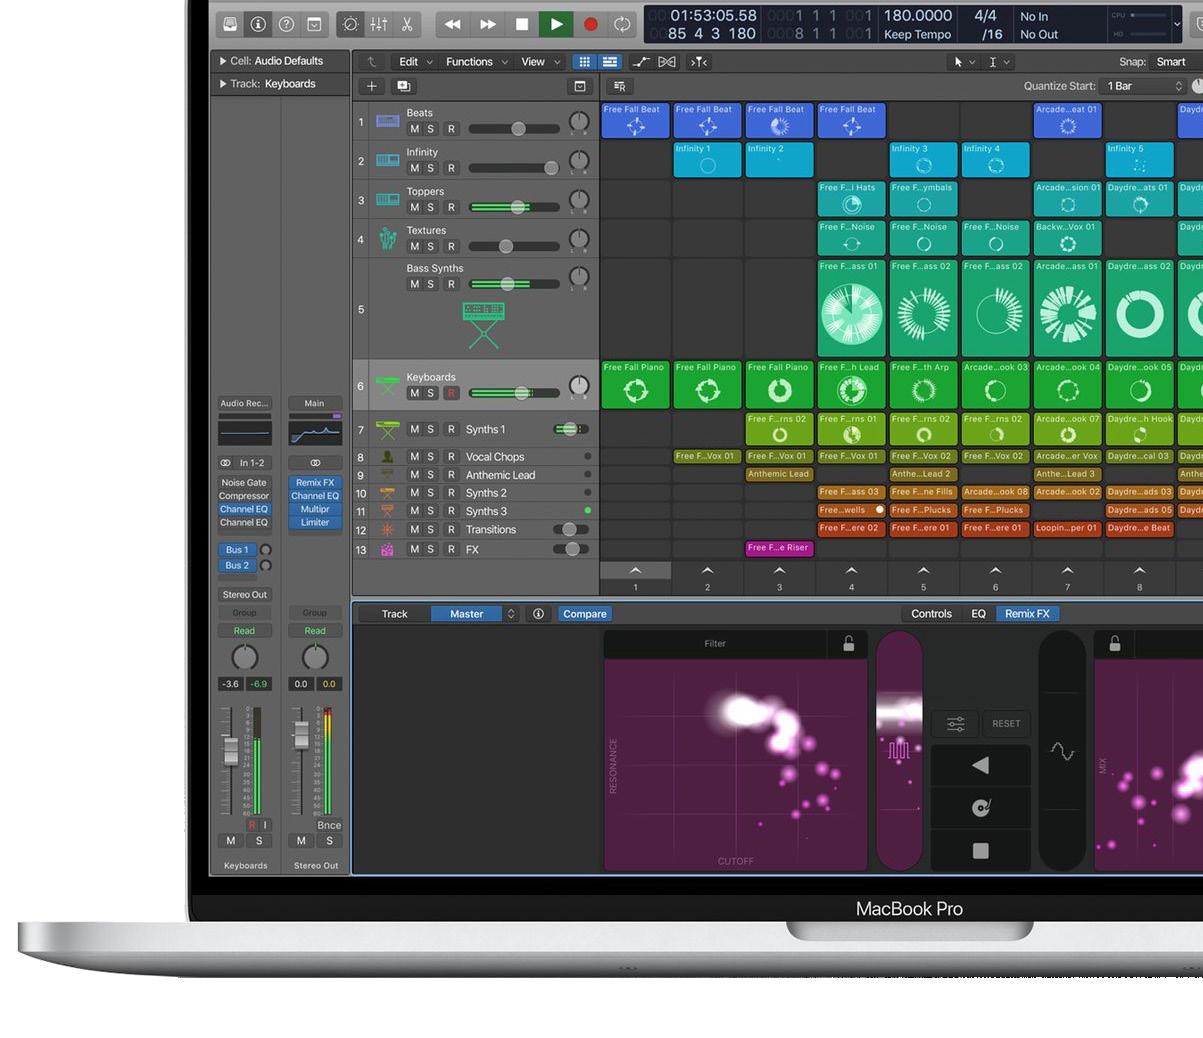Adjust the Keyboards channel volume fader
1203x1038 pixels.
(x=230, y=750)
